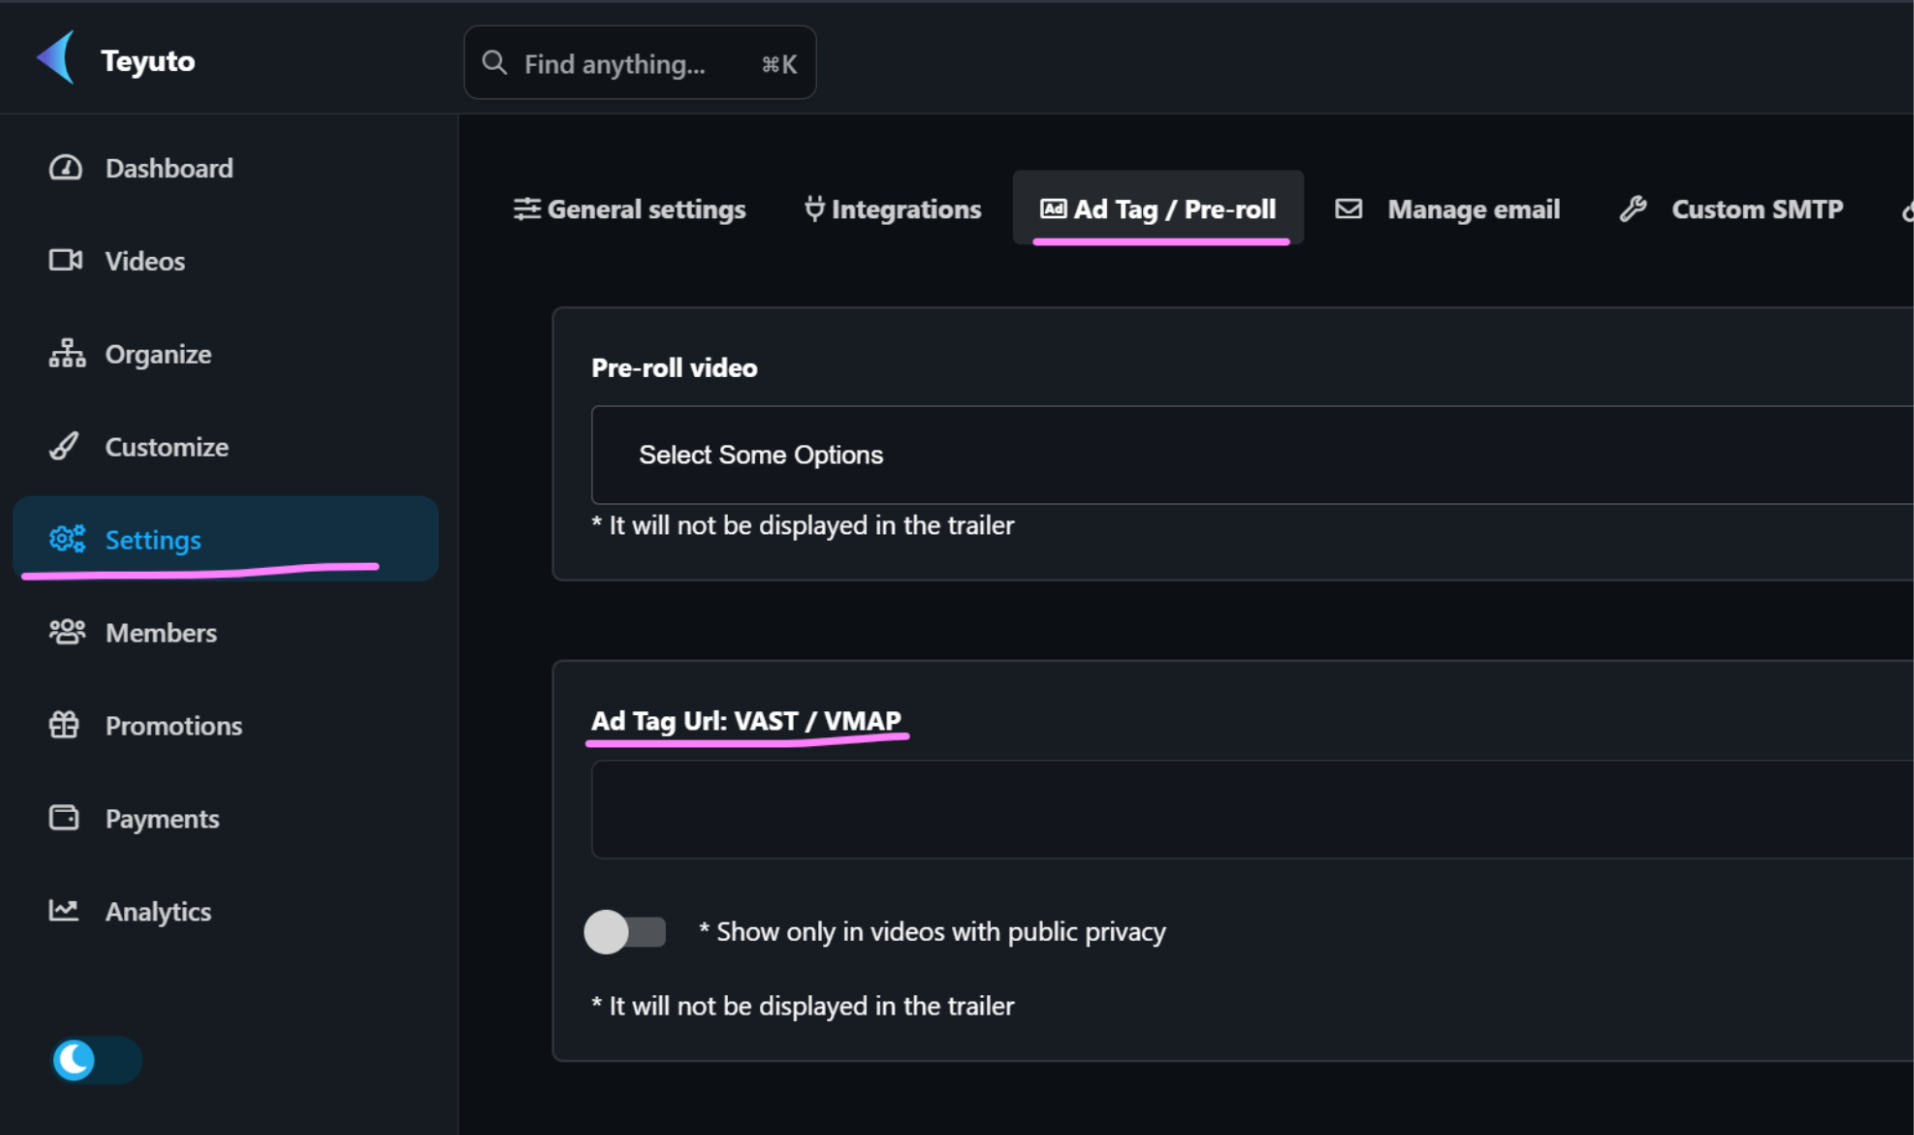Toggle show only in public privacy videos
The width and height of the screenshot is (1914, 1135).
click(625, 932)
